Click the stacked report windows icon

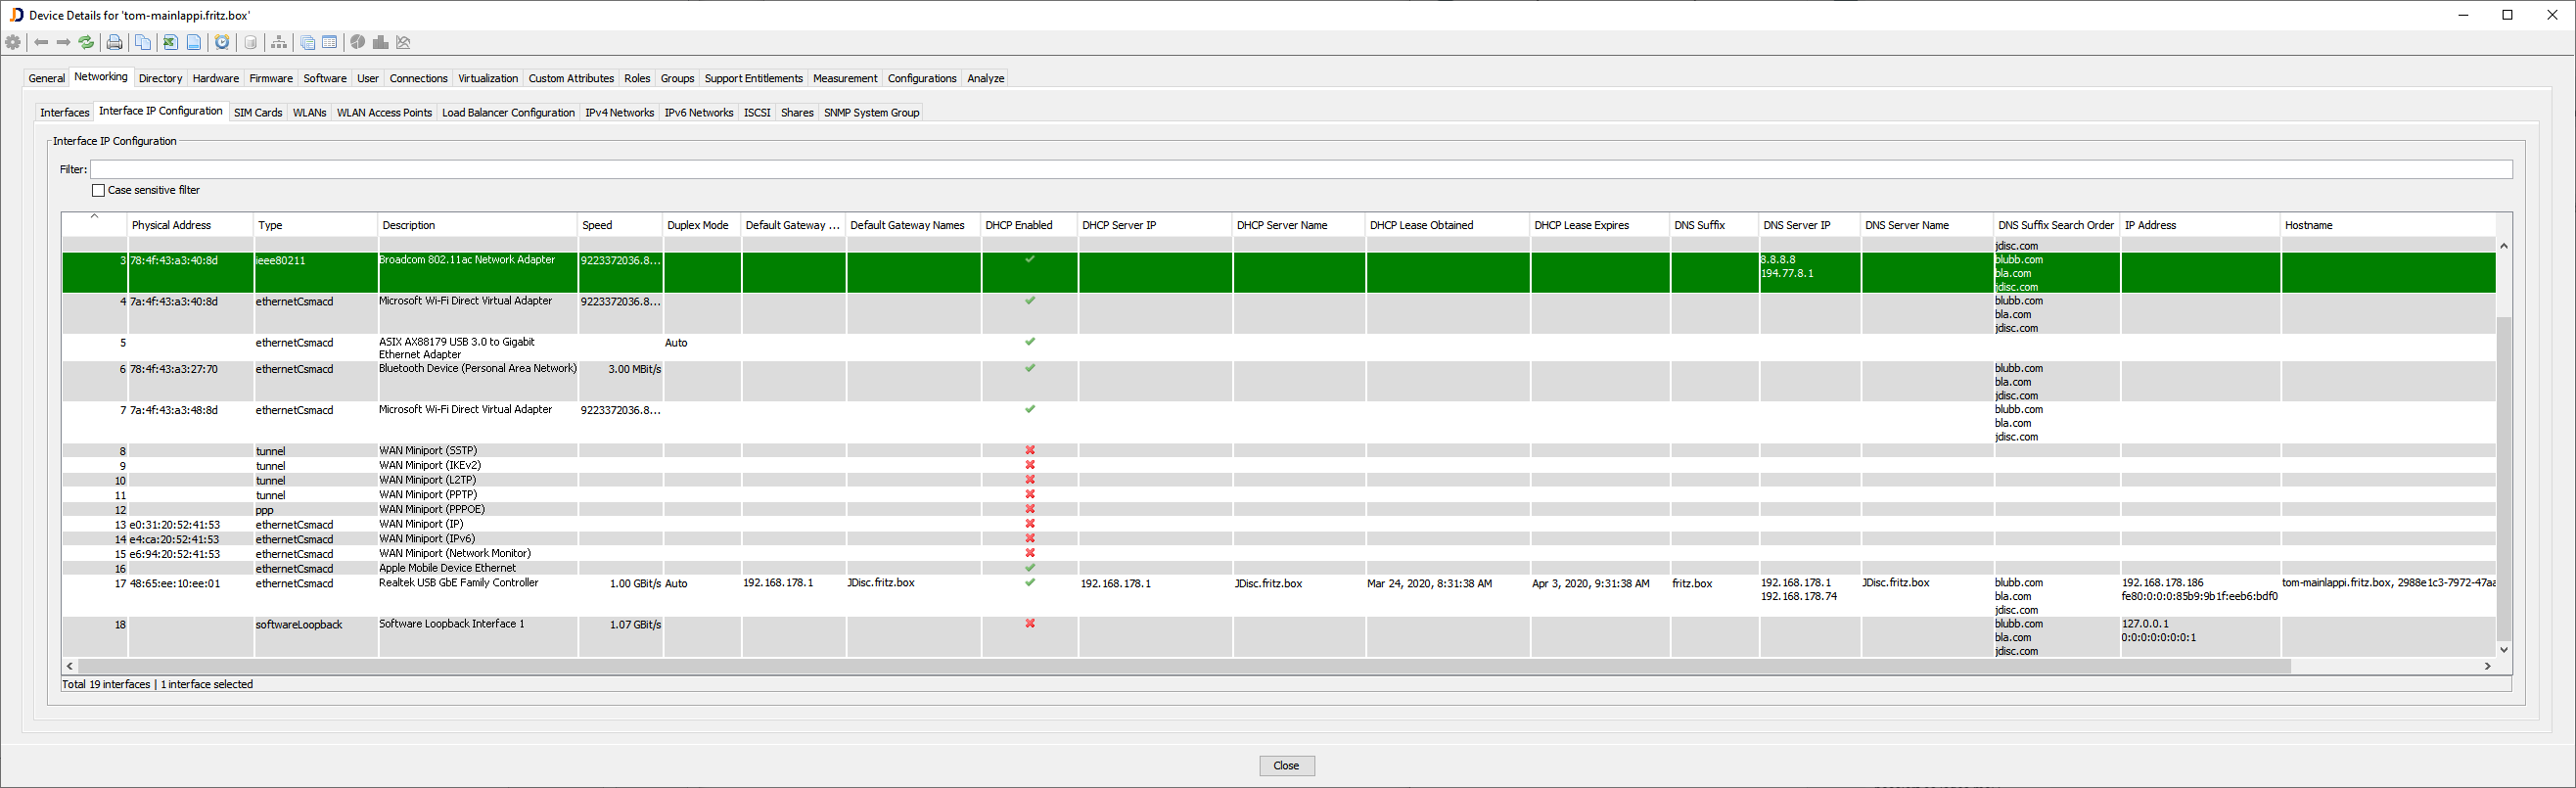[307, 42]
